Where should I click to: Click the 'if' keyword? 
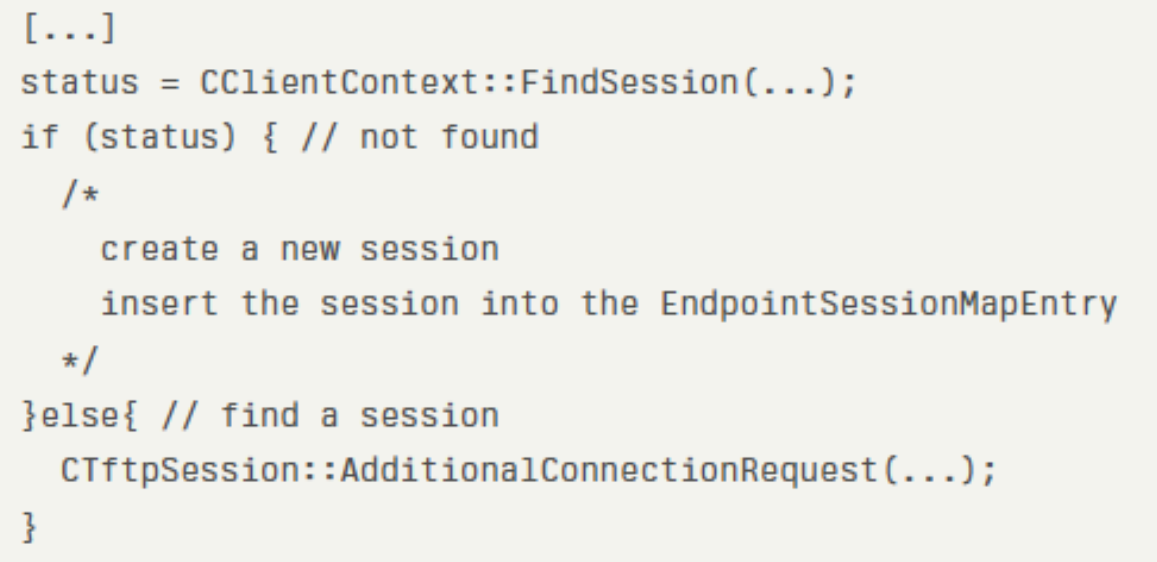click(x=40, y=138)
